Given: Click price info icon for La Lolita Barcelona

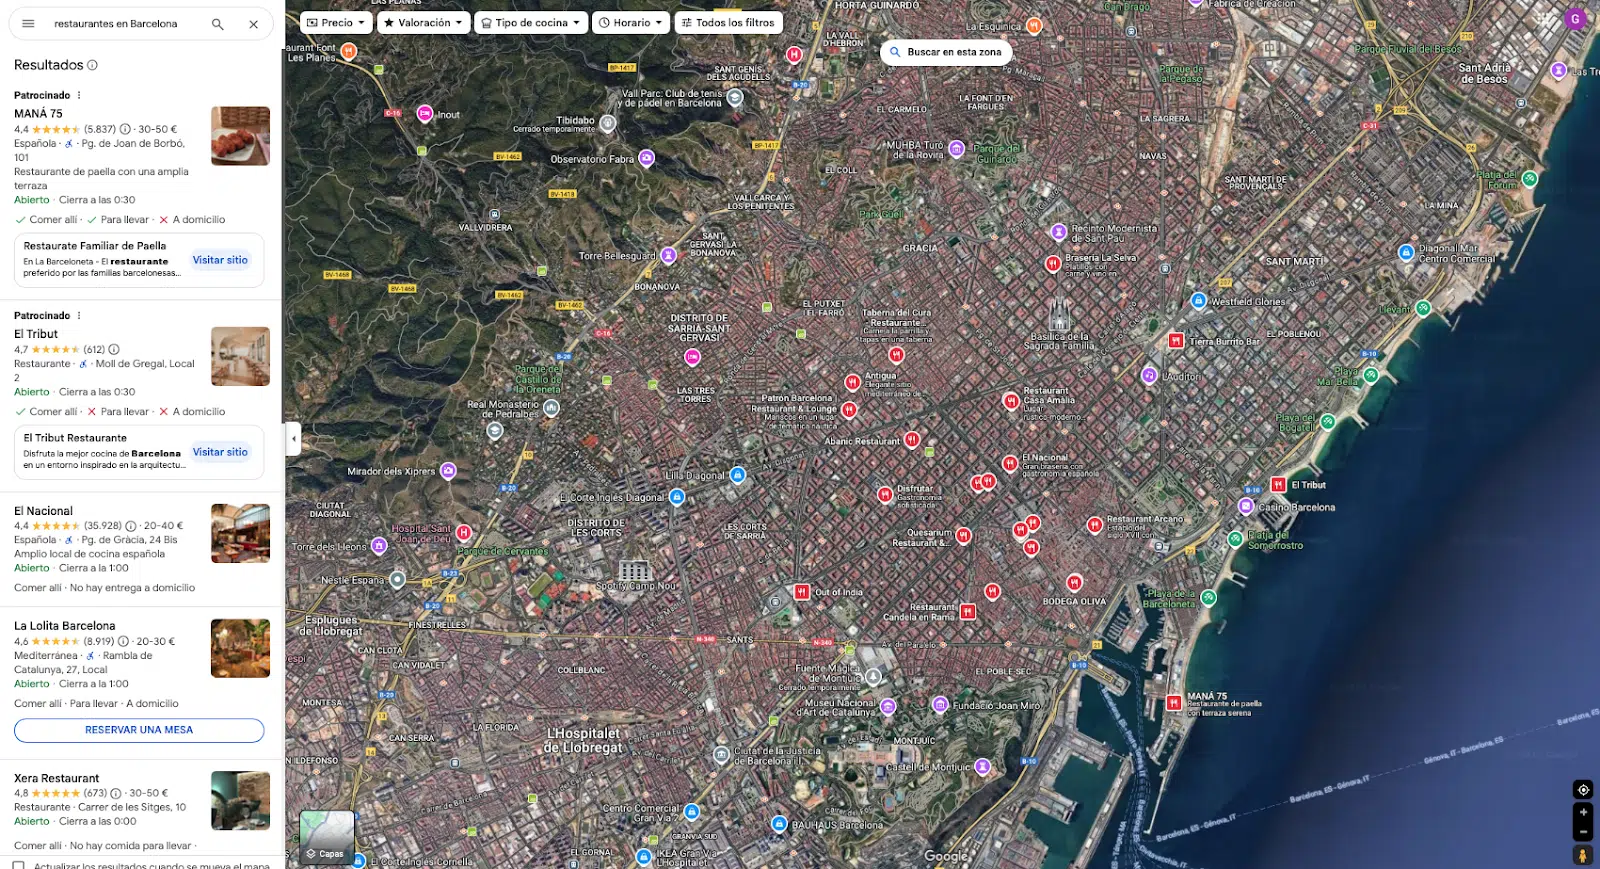Looking at the screenshot, I should [x=124, y=641].
